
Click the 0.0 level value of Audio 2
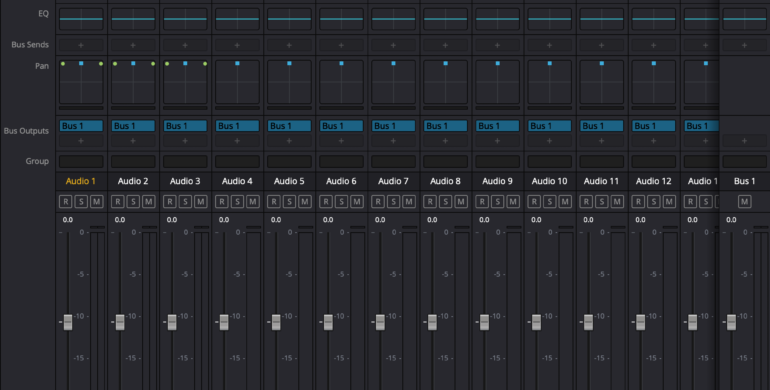[x=120, y=220]
